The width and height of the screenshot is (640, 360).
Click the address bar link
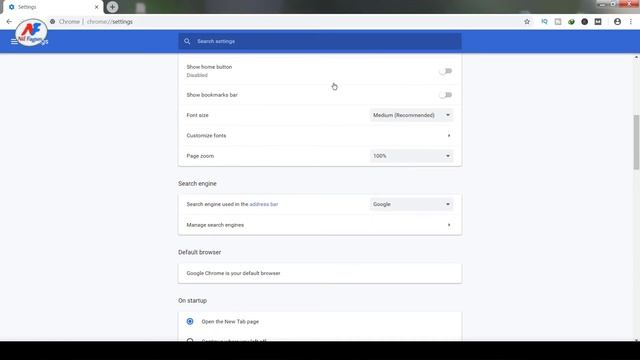pyautogui.click(x=264, y=204)
